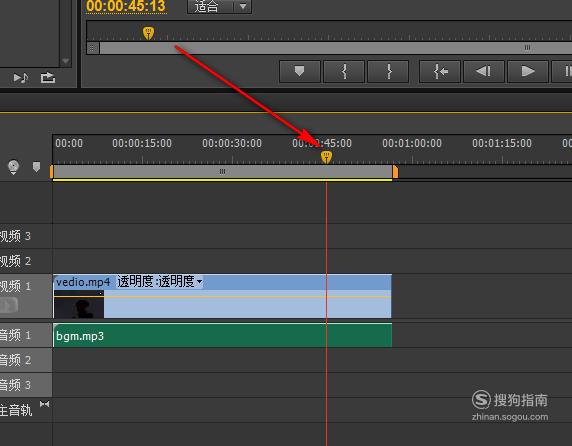Click the monitor zoom scroll bar
The image size is (572, 446).
point(336,48)
